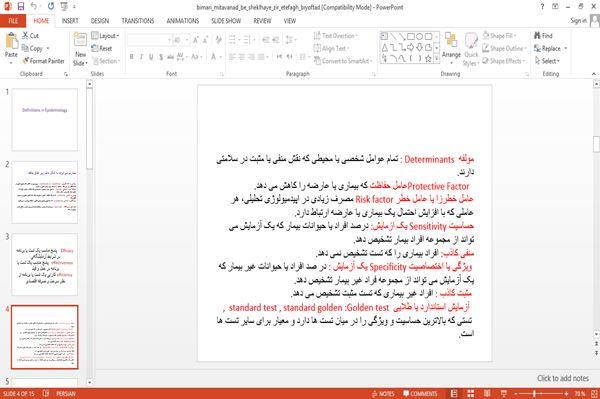Toggle Underline formatting

click(x=151, y=57)
